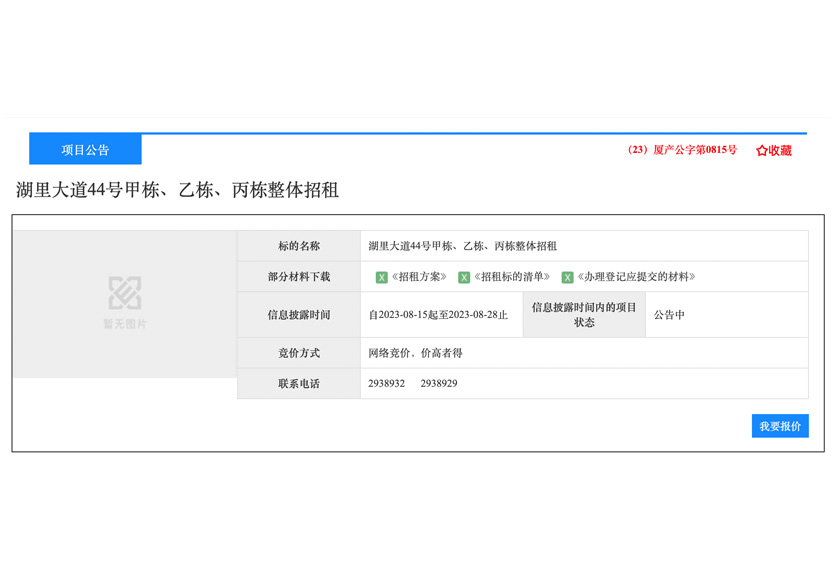Click the disclosure date range 2023-08-15 text
This screenshot has height=573, width=837.
pos(438,315)
